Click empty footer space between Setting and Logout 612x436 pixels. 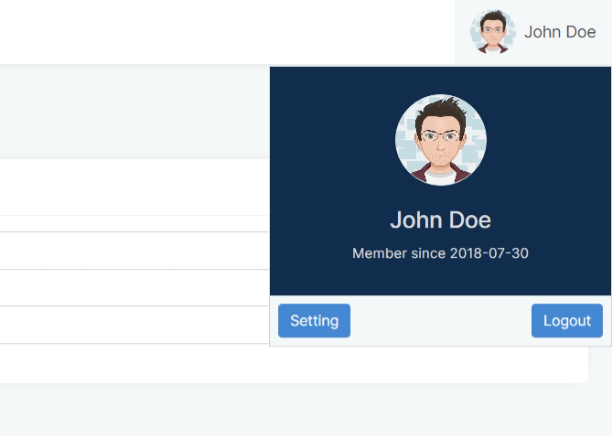(x=440, y=321)
